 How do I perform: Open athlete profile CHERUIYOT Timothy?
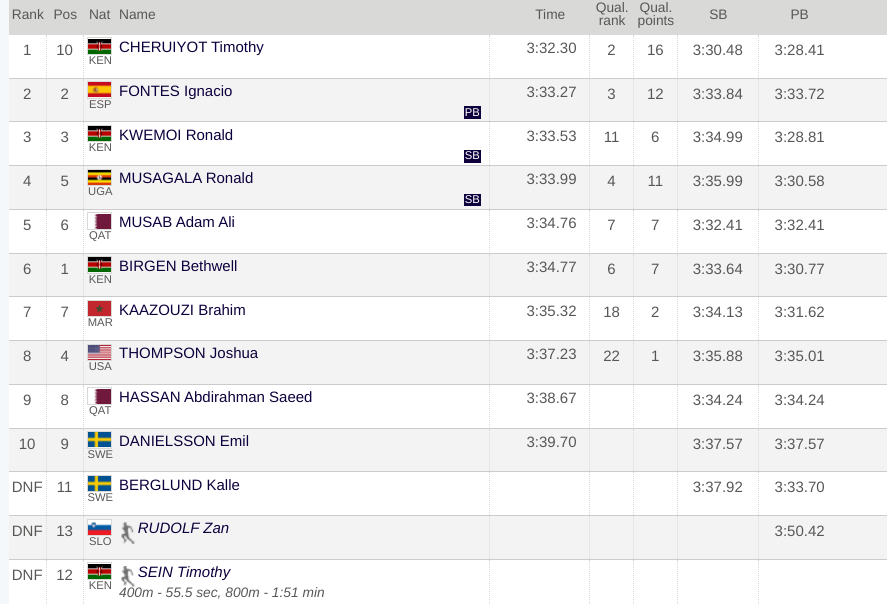(x=191, y=47)
